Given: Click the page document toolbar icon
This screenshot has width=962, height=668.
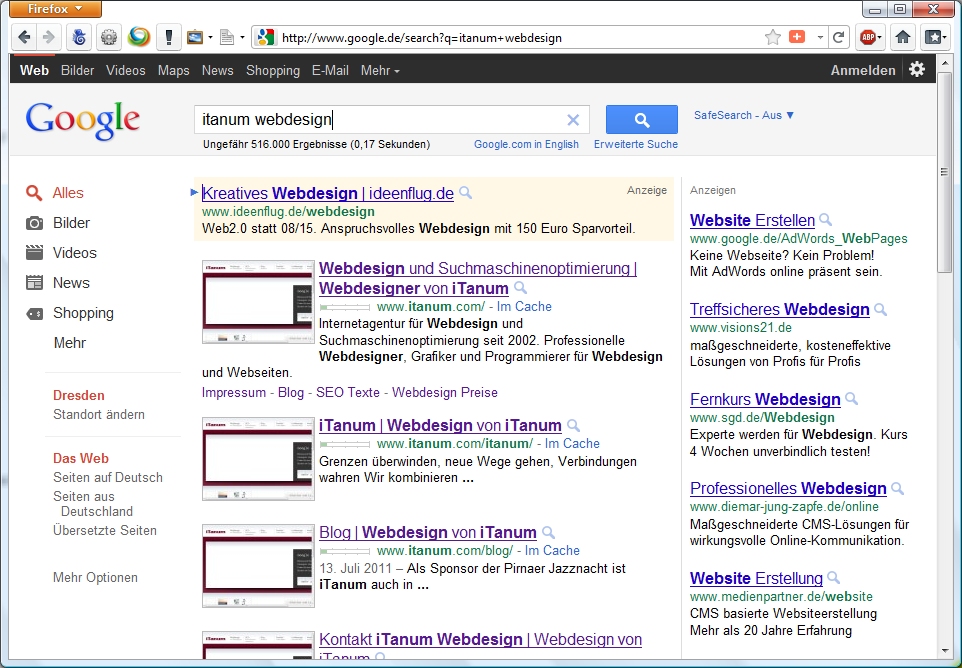Looking at the screenshot, I should [227, 37].
